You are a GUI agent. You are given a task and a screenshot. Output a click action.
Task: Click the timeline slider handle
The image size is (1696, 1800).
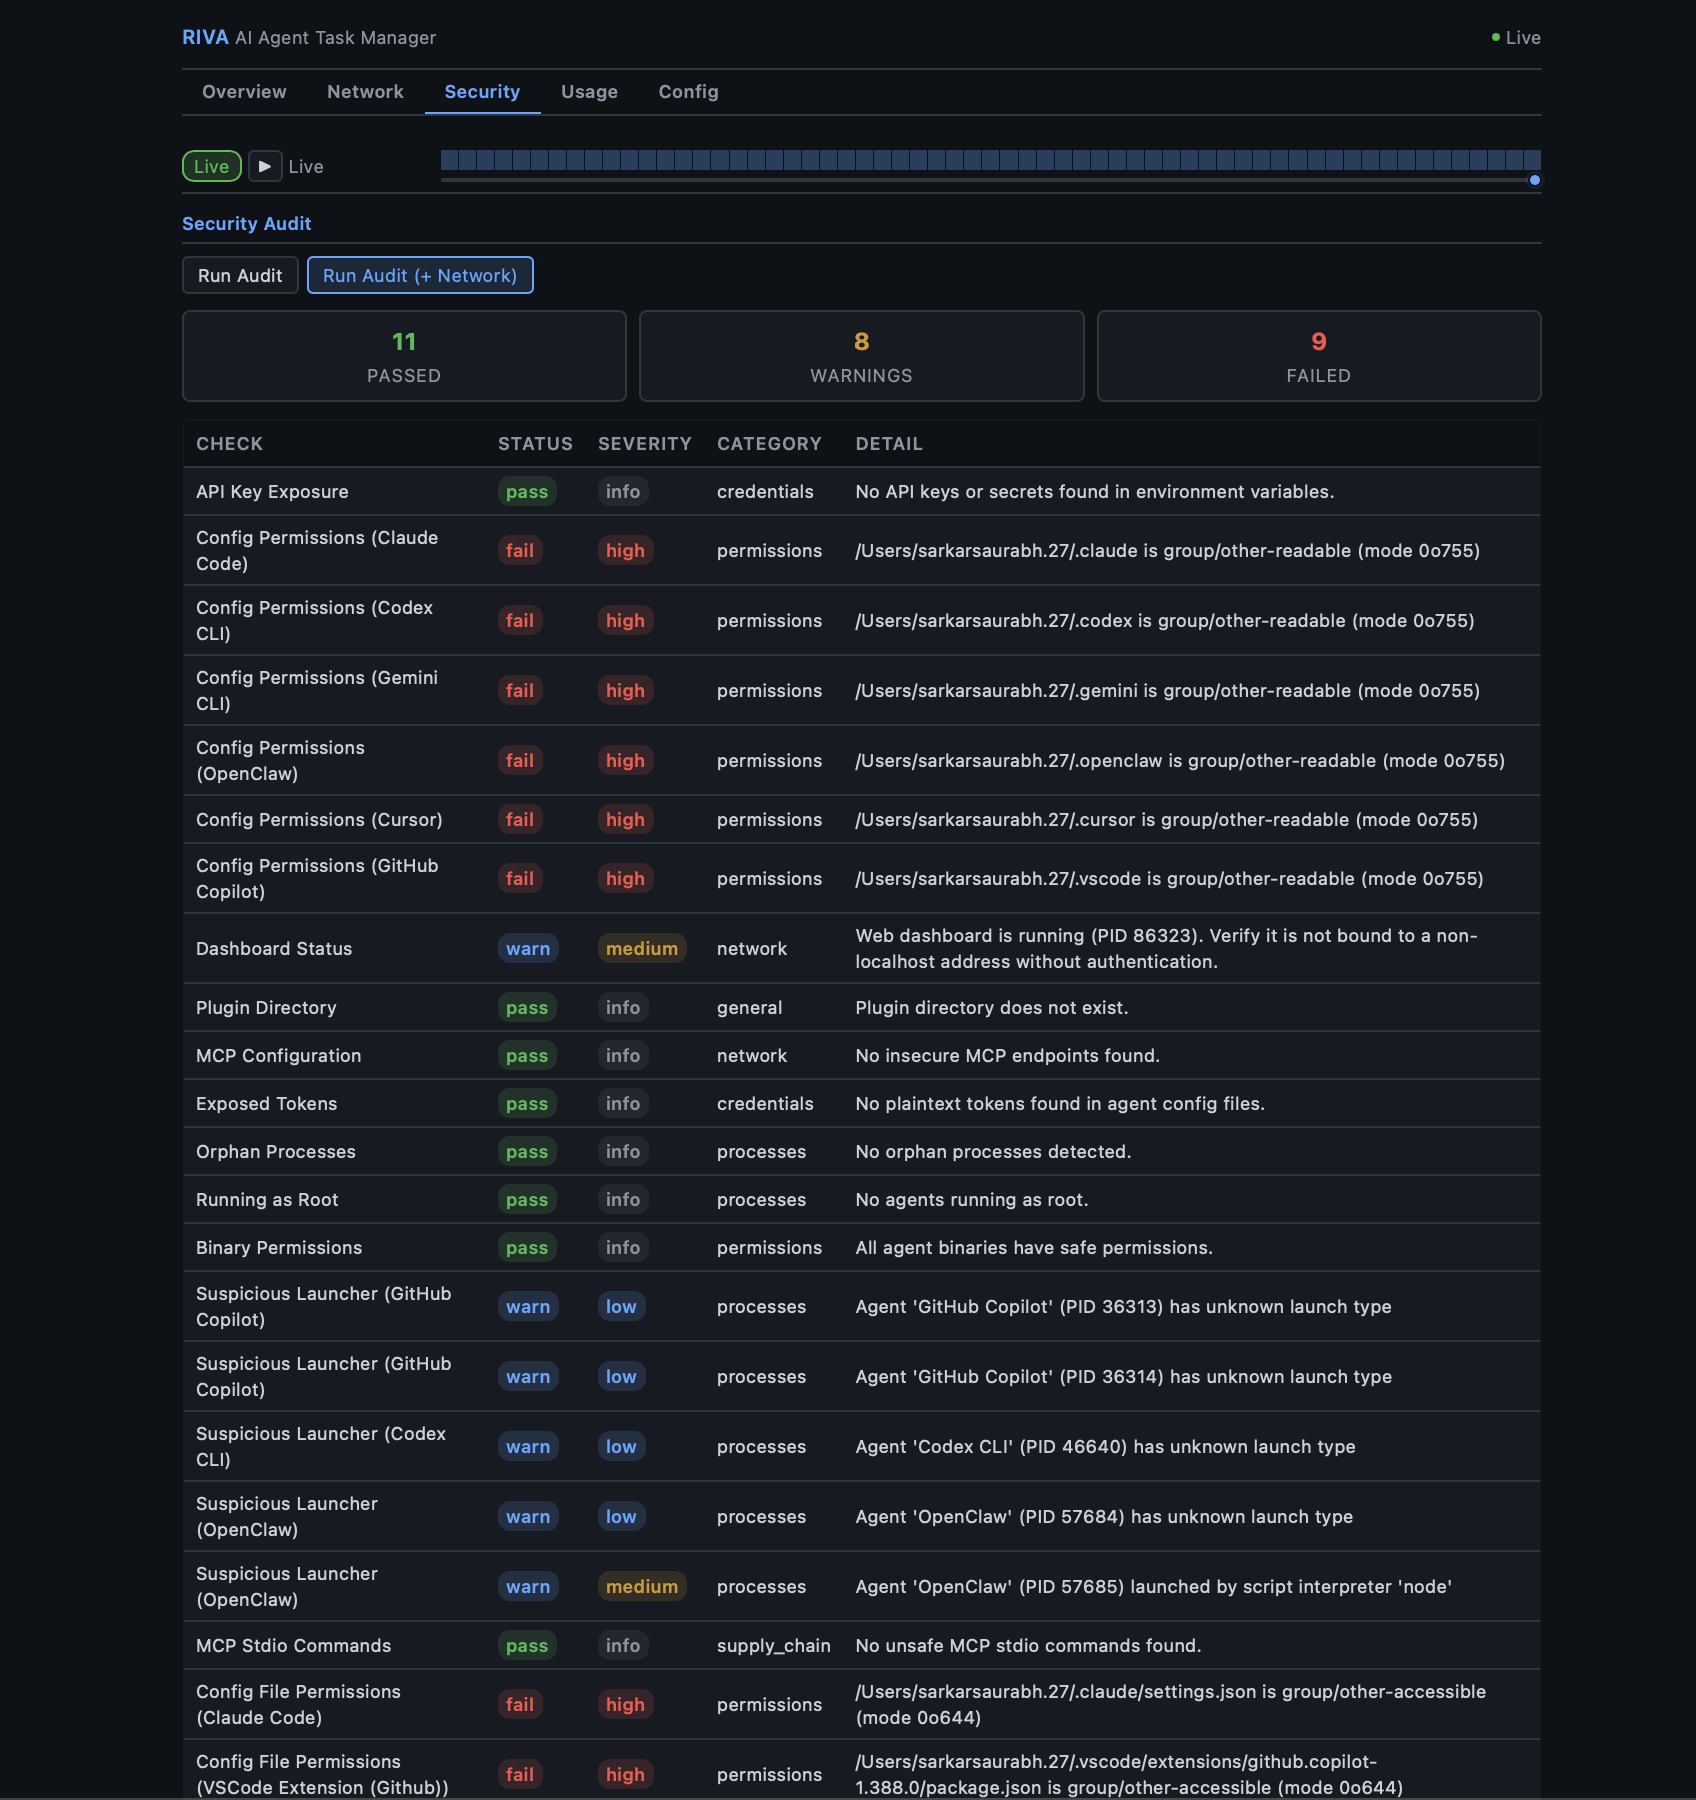click(1535, 180)
